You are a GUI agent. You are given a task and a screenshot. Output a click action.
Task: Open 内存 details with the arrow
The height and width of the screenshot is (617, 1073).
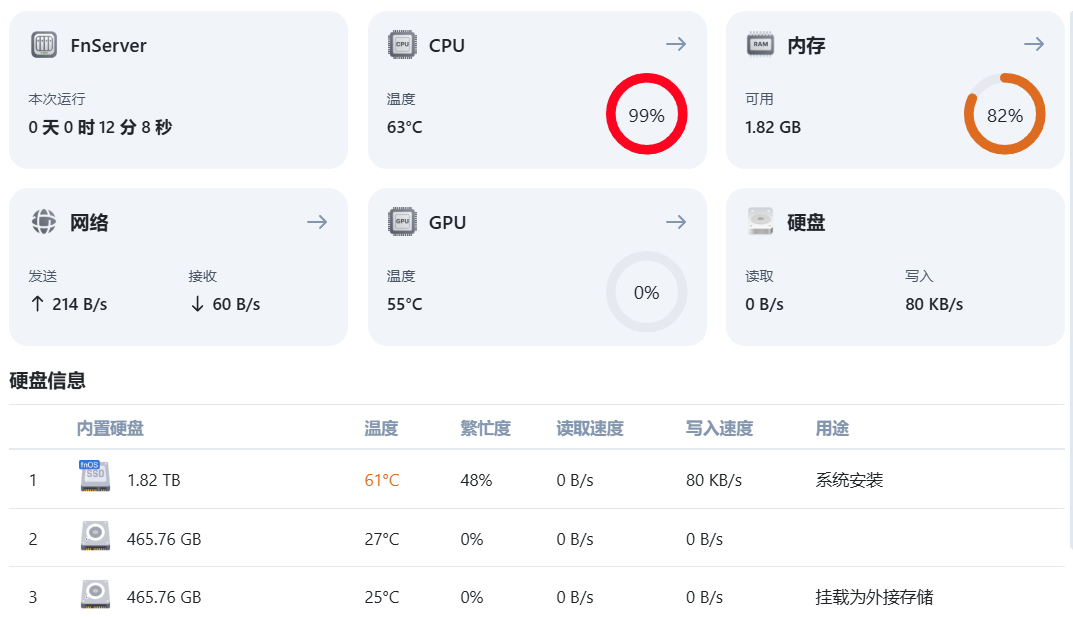coord(1034,44)
